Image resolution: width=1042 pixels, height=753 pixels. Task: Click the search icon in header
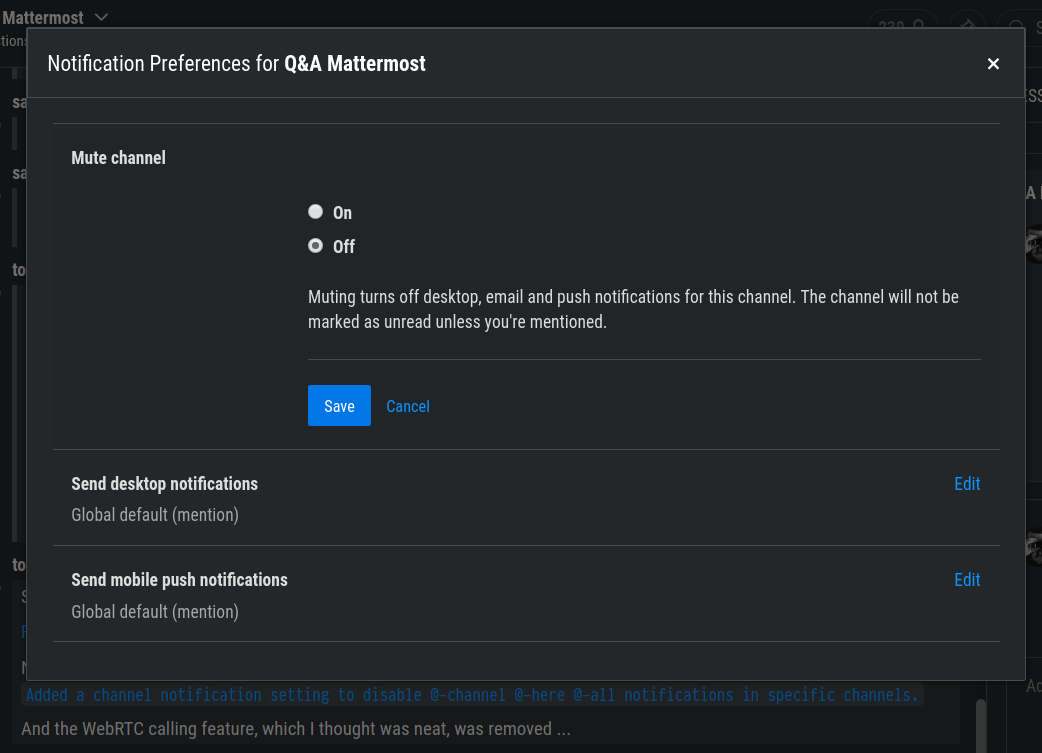click(x=1017, y=24)
